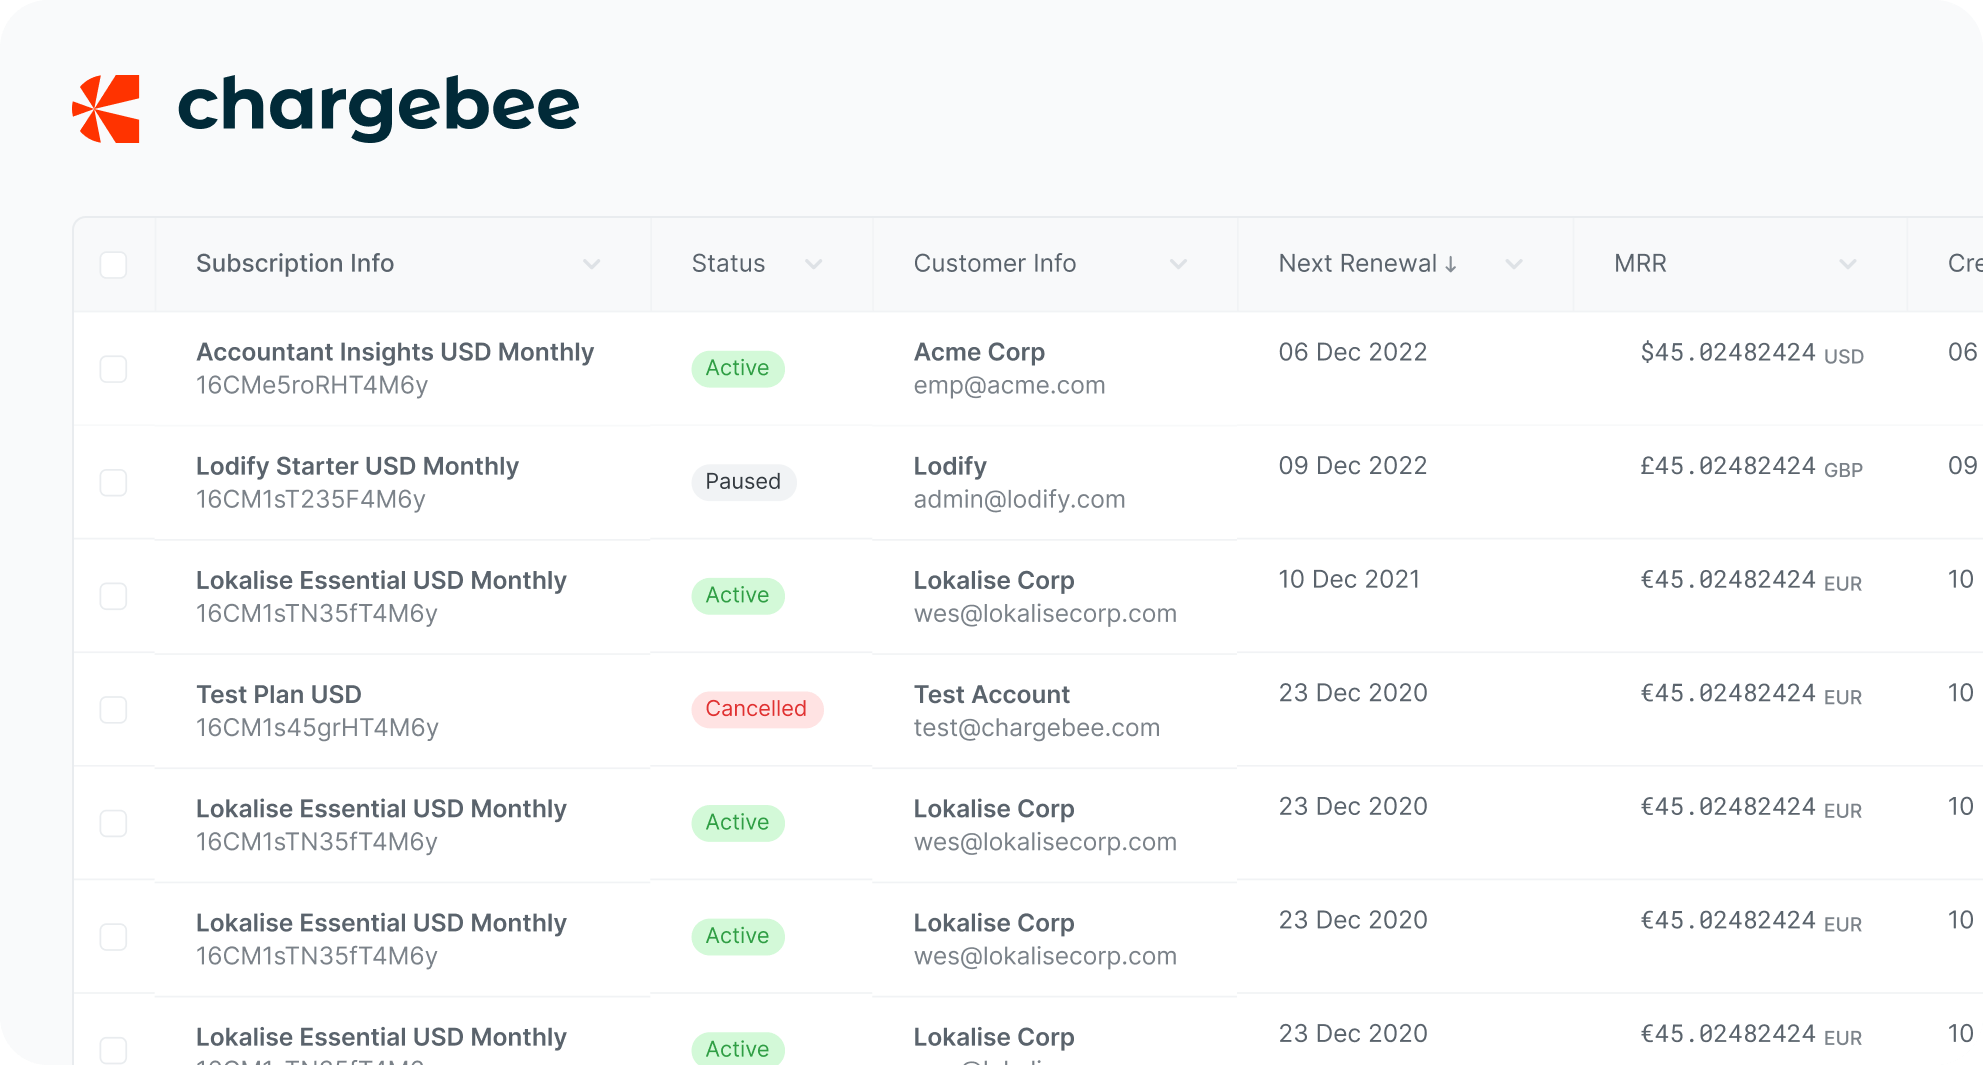Click the Customer Info column header
The width and height of the screenshot is (1983, 1065).
(995, 263)
